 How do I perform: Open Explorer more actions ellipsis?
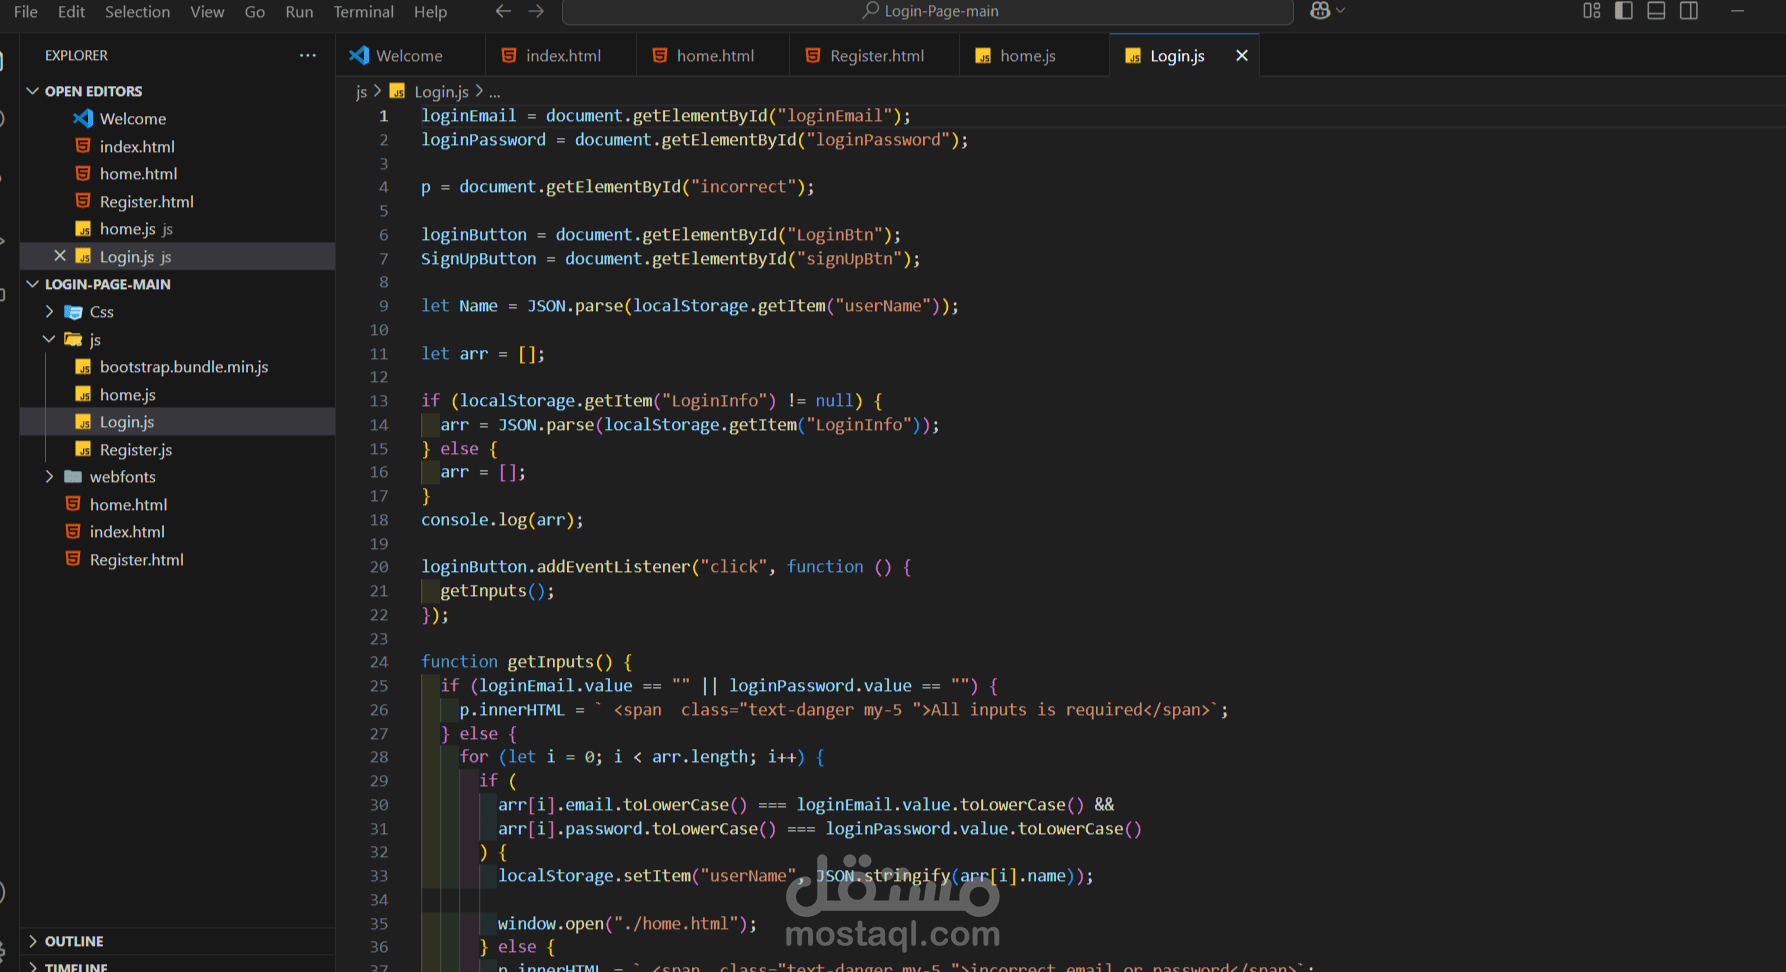pyautogui.click(x=308, y=55)
